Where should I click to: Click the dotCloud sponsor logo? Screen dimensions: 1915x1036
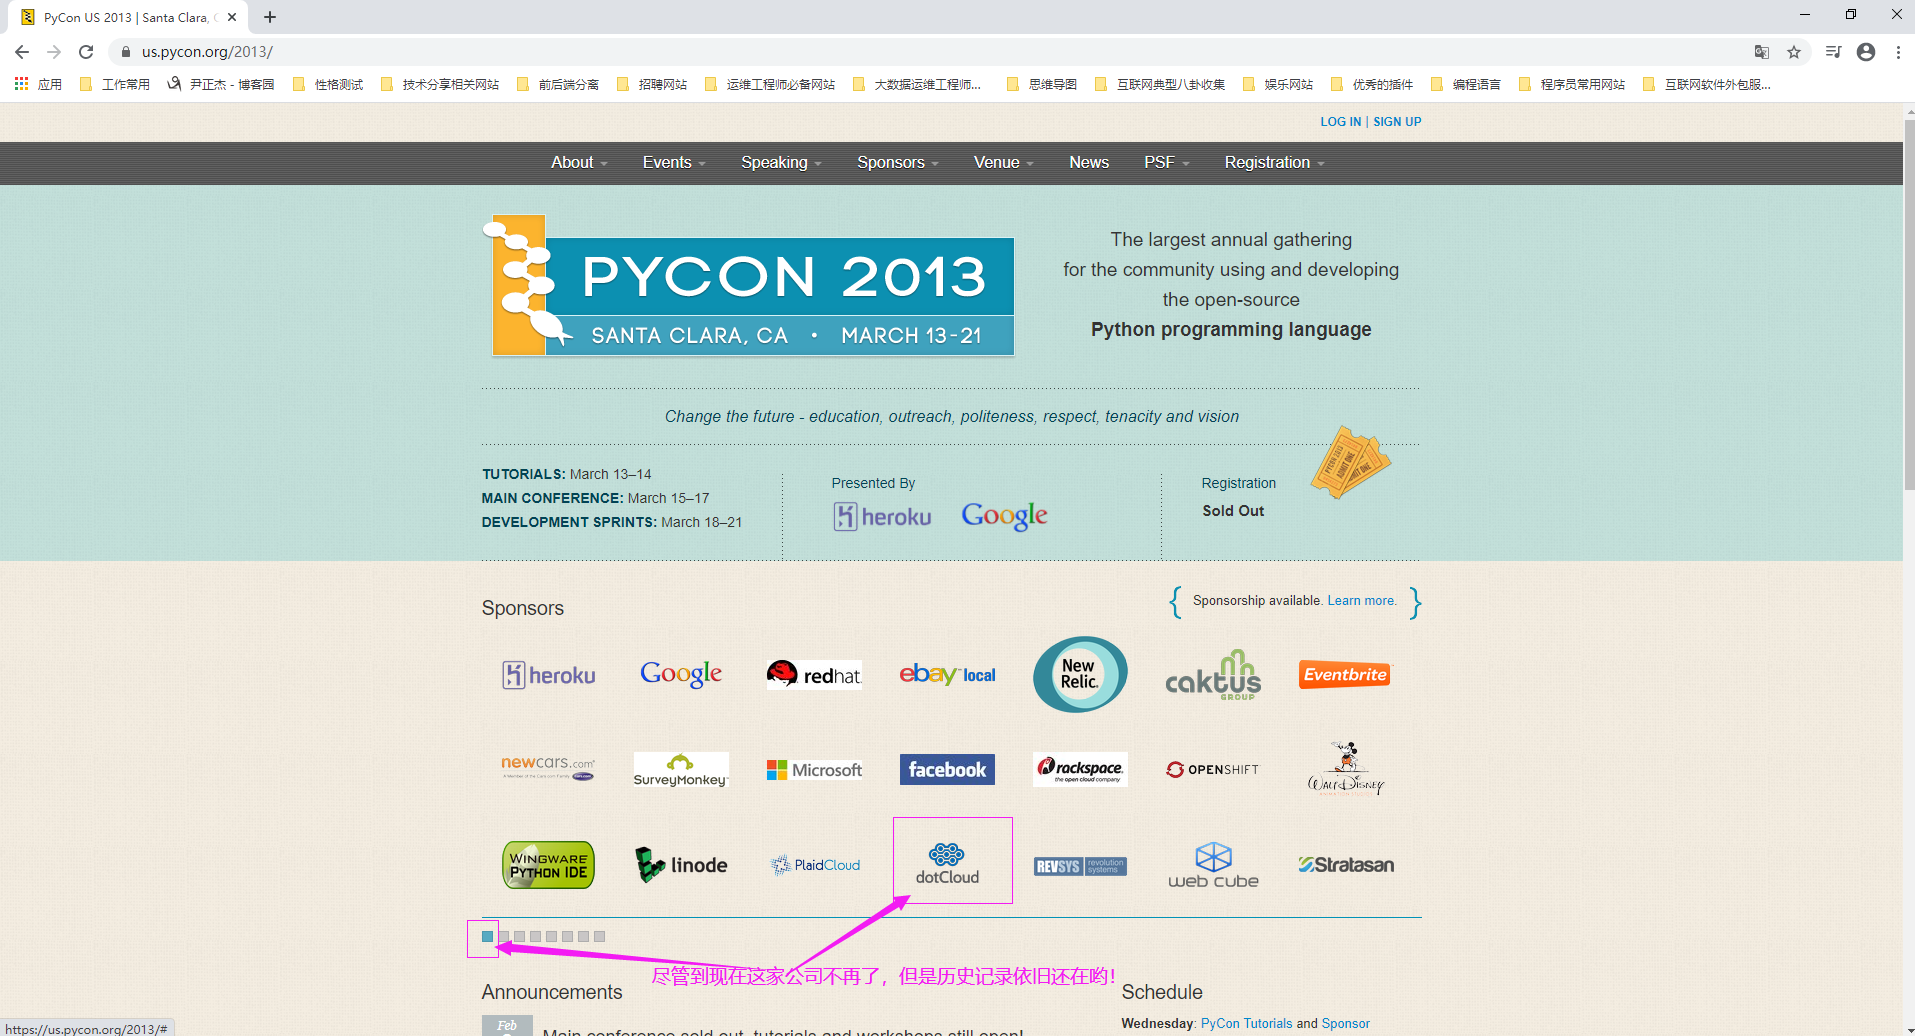947,863
